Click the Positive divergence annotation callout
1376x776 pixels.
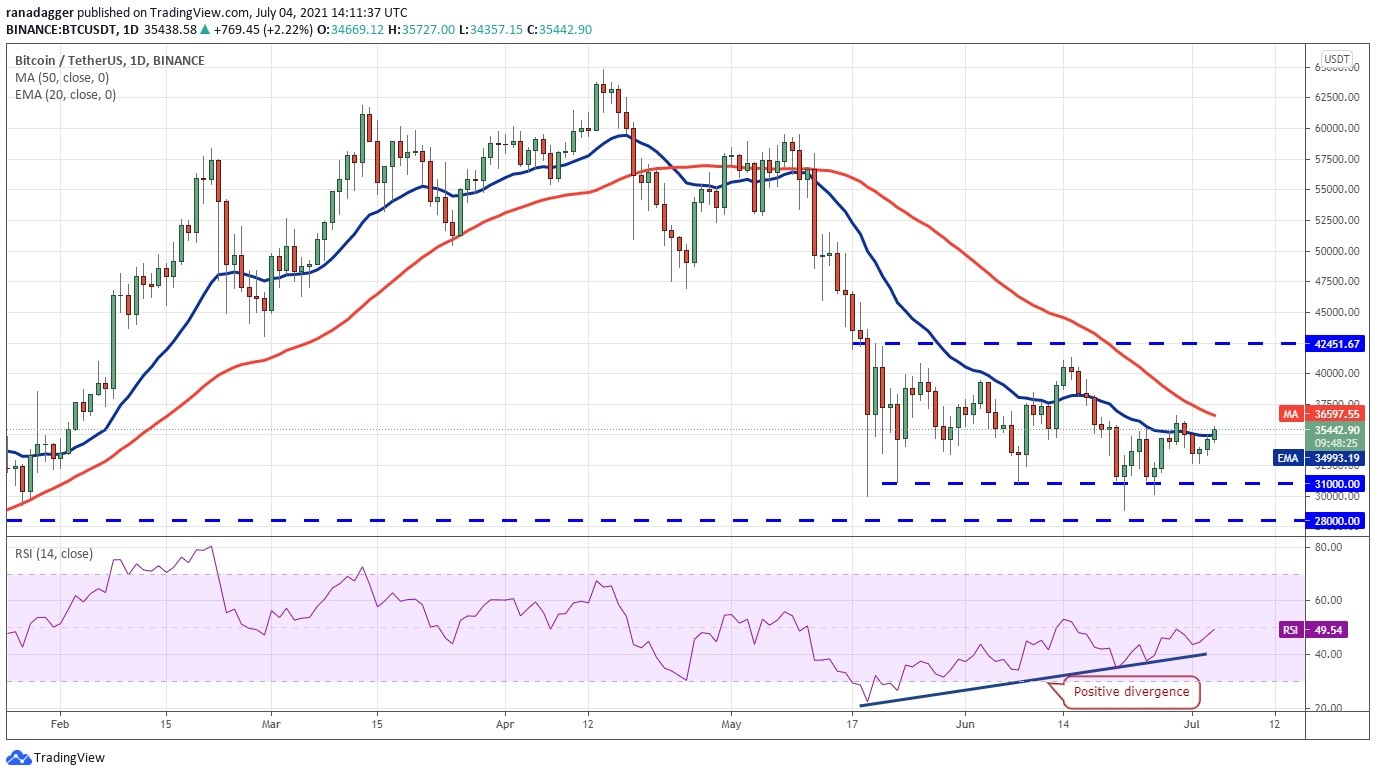(1131, 692)
